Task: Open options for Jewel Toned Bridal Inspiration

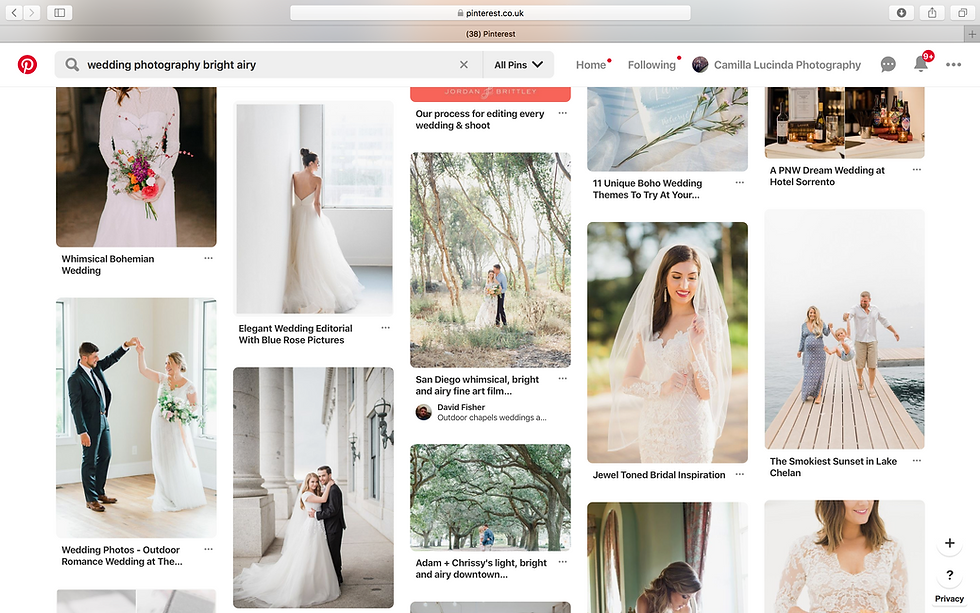Action: pyautogui.click(x=739, y=474)
